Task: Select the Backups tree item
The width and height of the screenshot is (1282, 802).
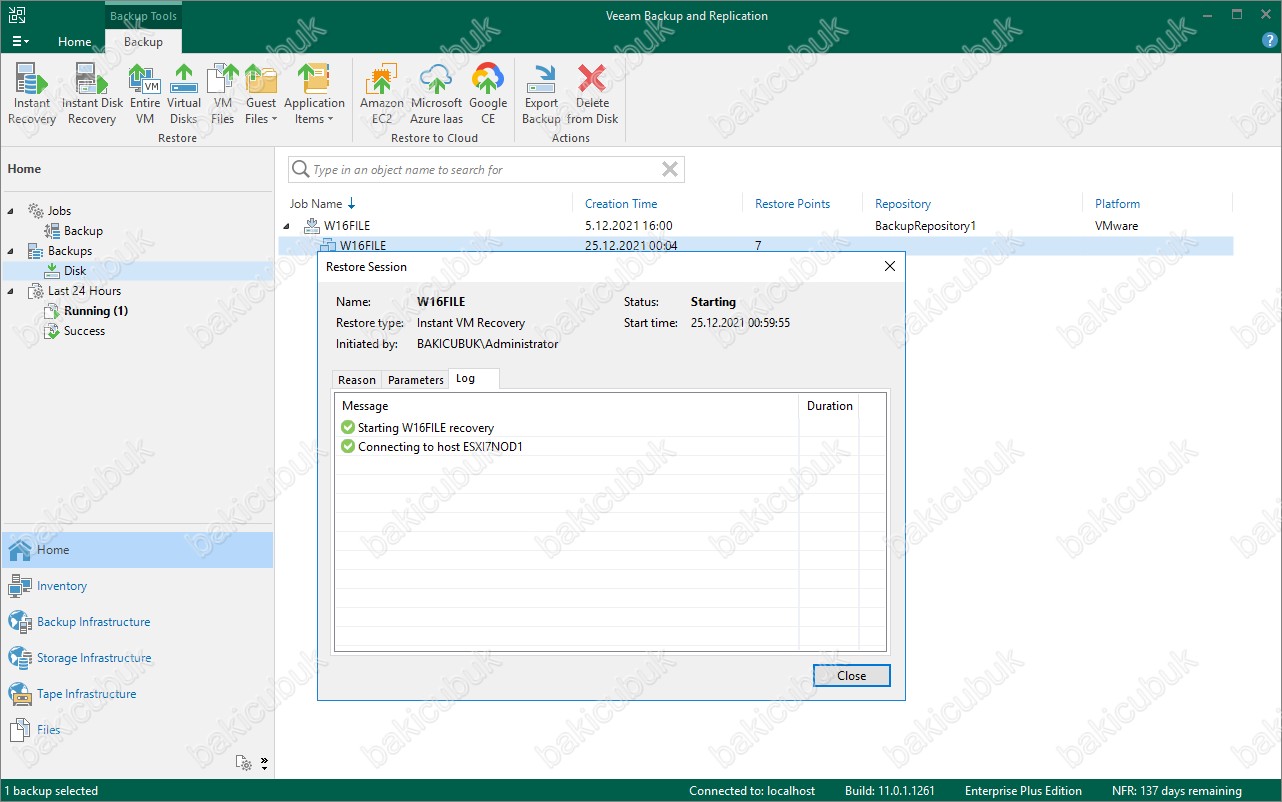Action: pos(70,251)
